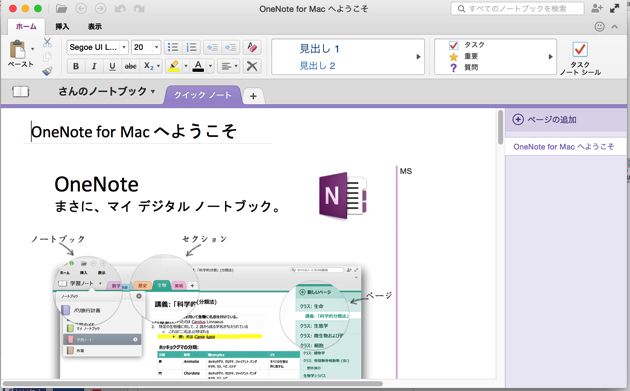Select the クイック ノート section tab
This screenshot has width=630, height=391.
[203, 95]
